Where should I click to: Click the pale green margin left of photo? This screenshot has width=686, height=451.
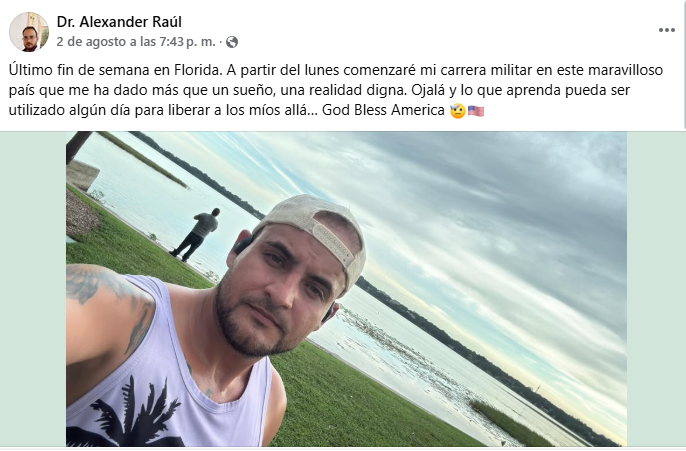coord(33,289)
